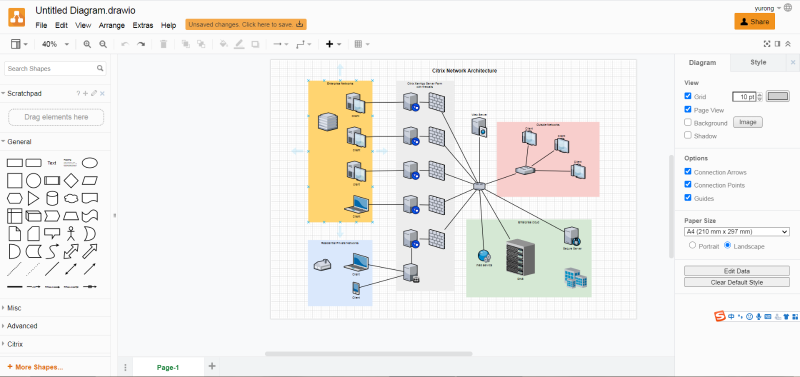
Task: Click the To Front toolbar icon
Action: point(186,44)
